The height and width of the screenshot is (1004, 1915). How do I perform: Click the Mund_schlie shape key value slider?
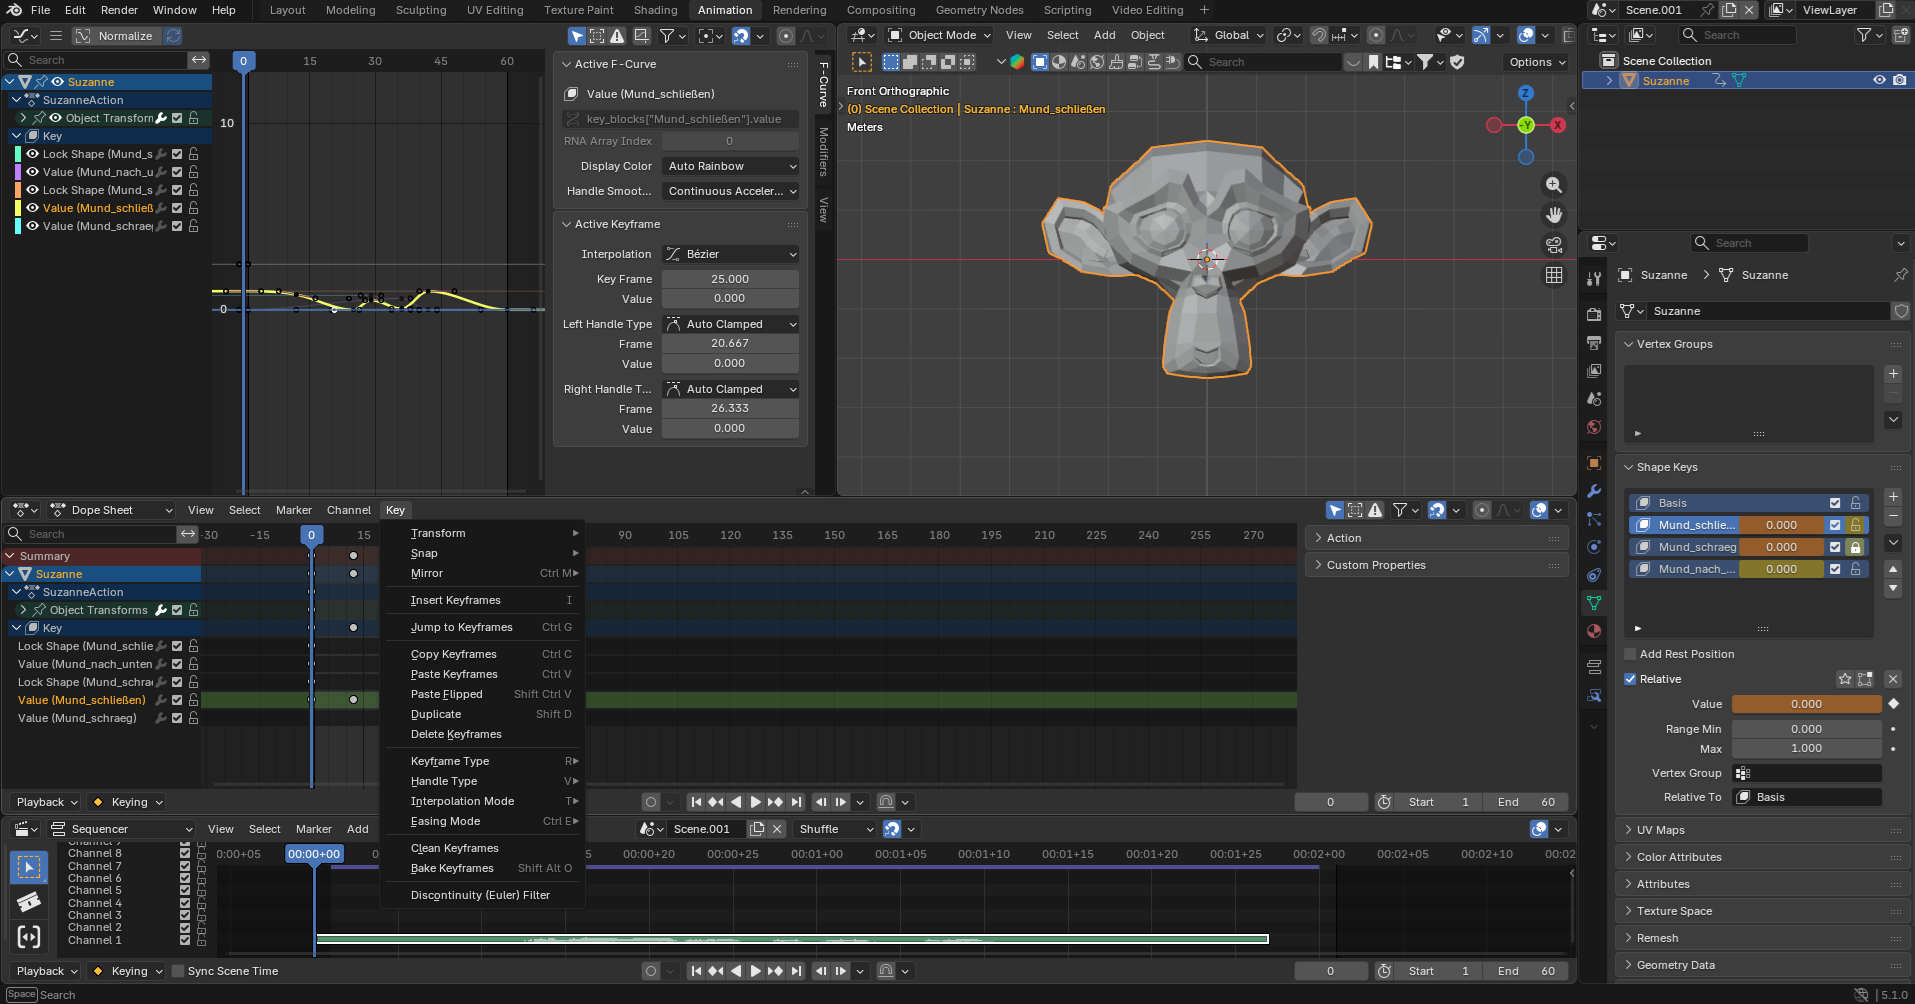(x=1781, y=525)
